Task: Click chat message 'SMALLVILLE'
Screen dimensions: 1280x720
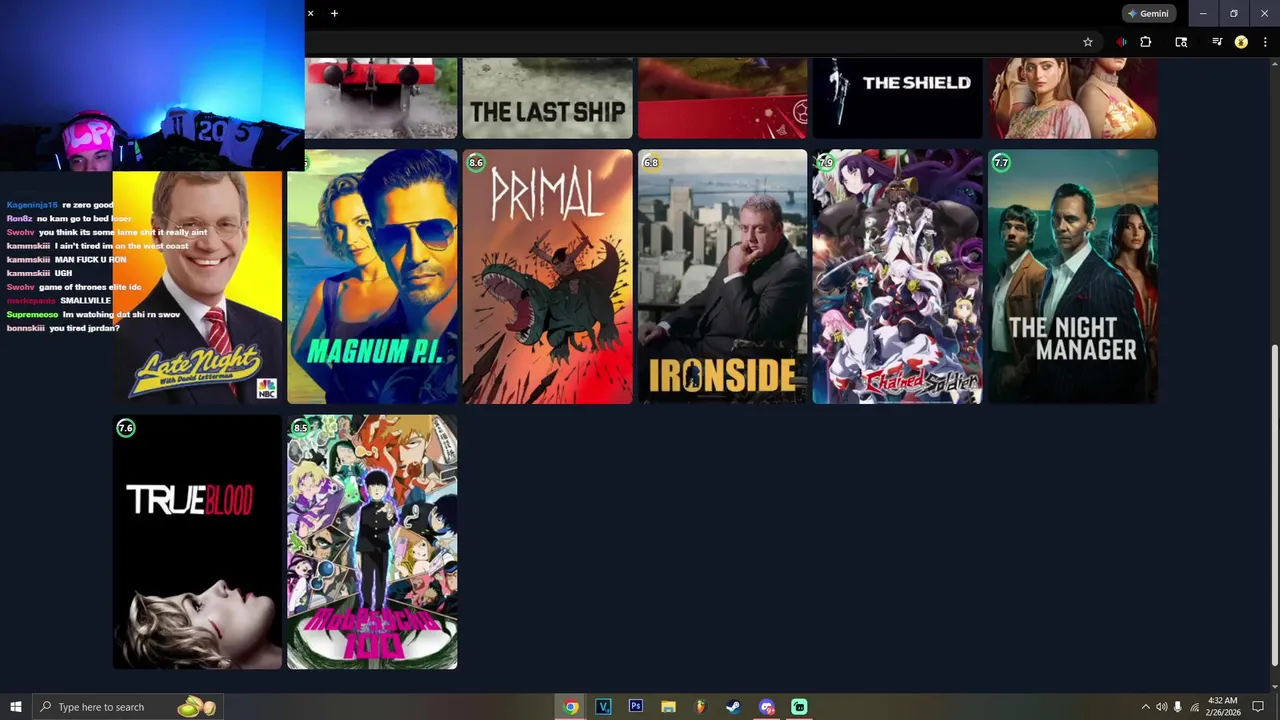Action: pyautogui.click(x=86, y=301)
